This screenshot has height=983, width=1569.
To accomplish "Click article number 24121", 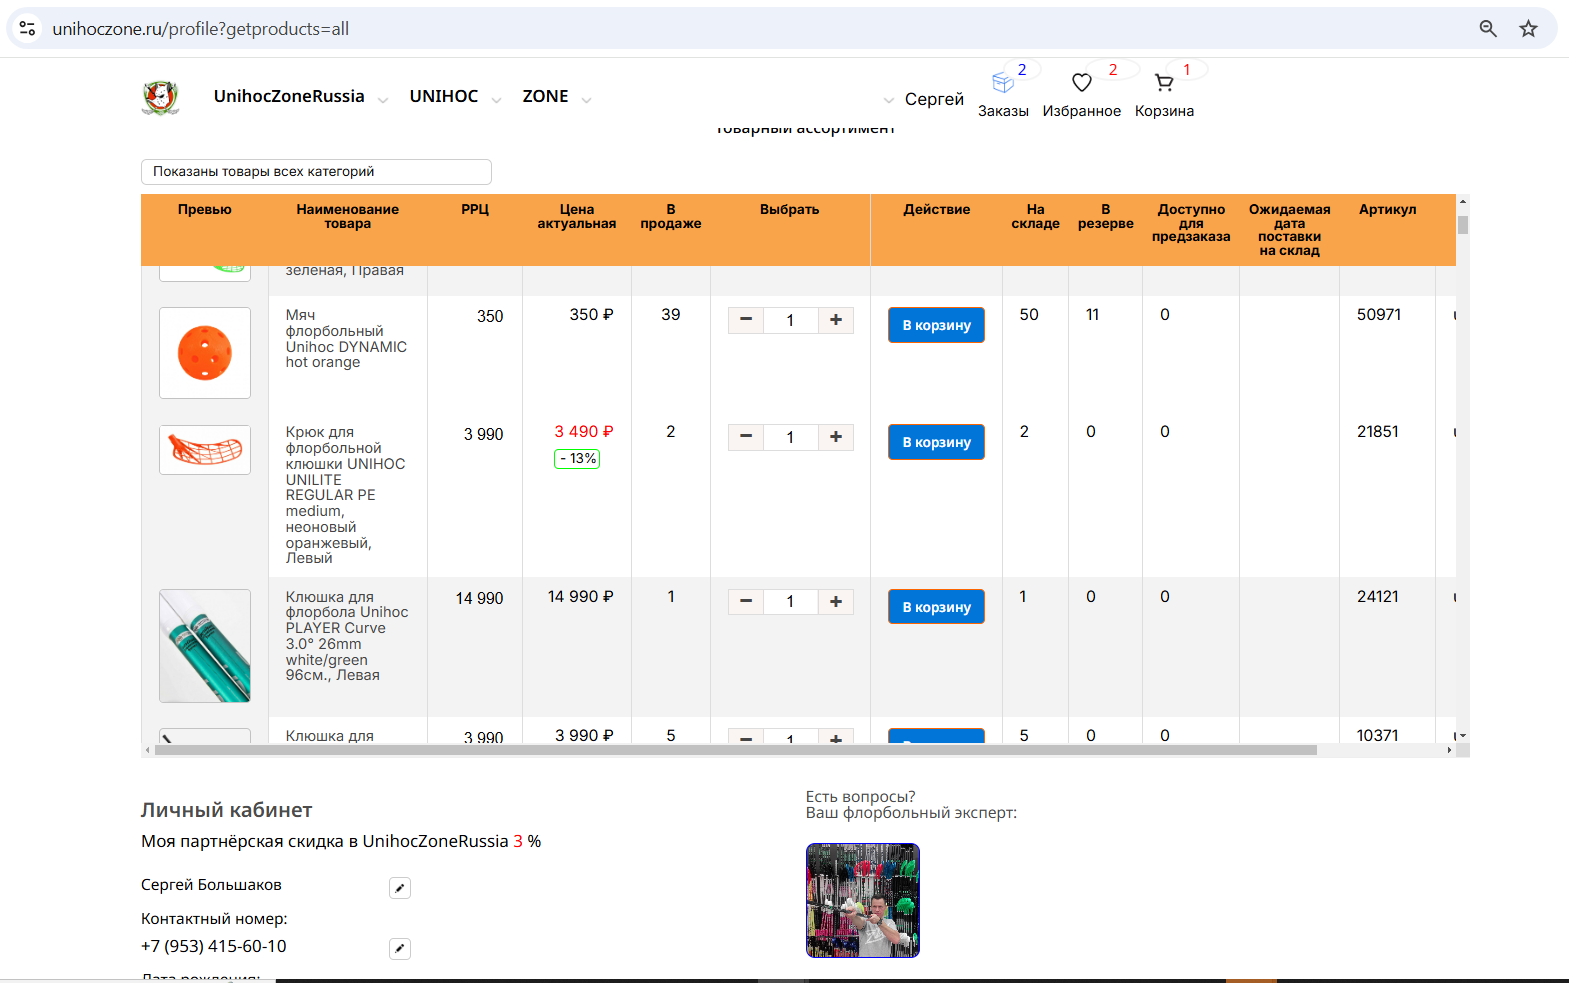I will [1378, 596].
